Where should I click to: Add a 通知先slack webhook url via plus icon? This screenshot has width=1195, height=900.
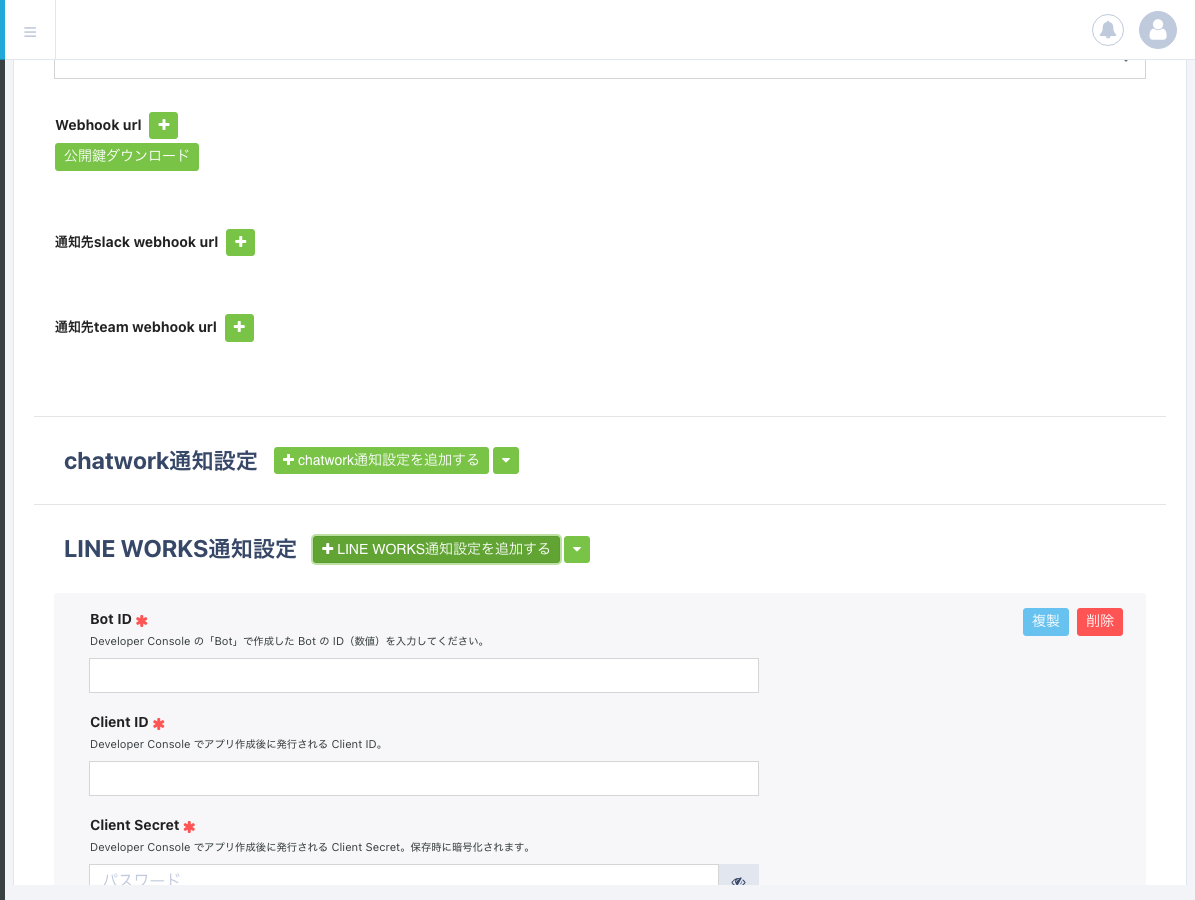click(x=240, y=242)
